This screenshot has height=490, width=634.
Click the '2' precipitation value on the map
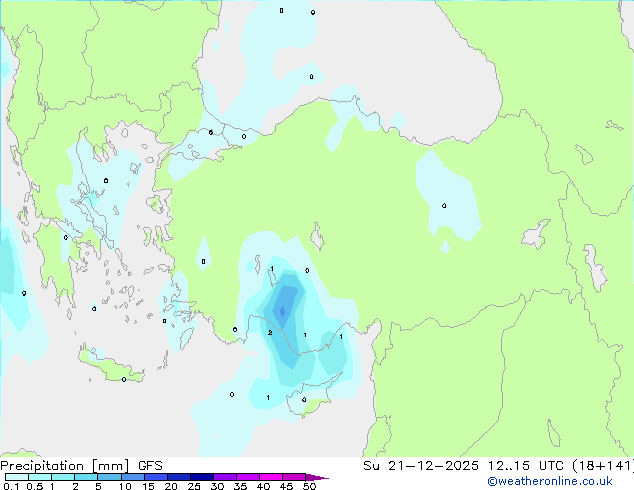point(270,333)
